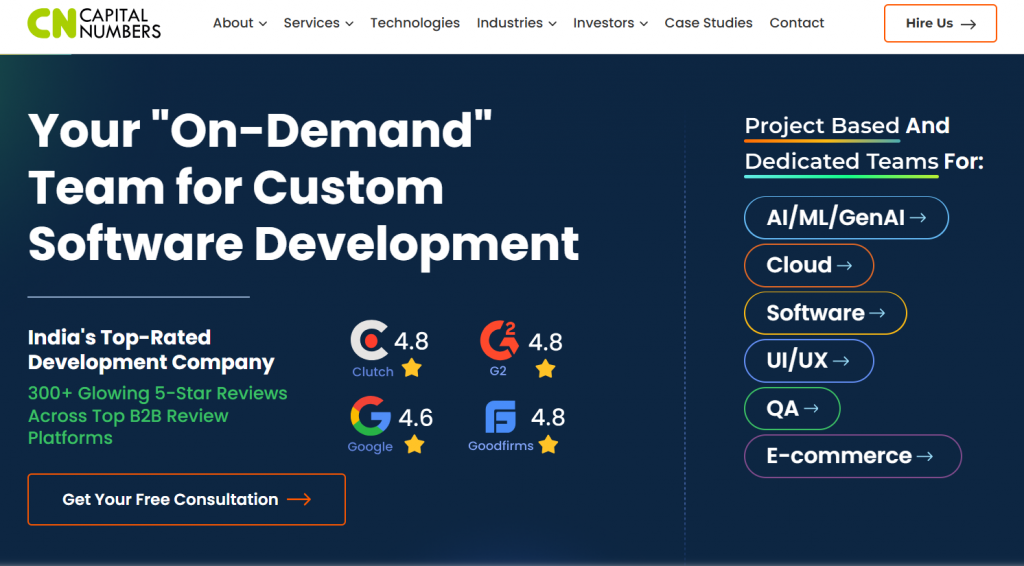1024x566 pixels.
Task: Open the Services menu
Action: pyautogui.click(x=318, y=23)
